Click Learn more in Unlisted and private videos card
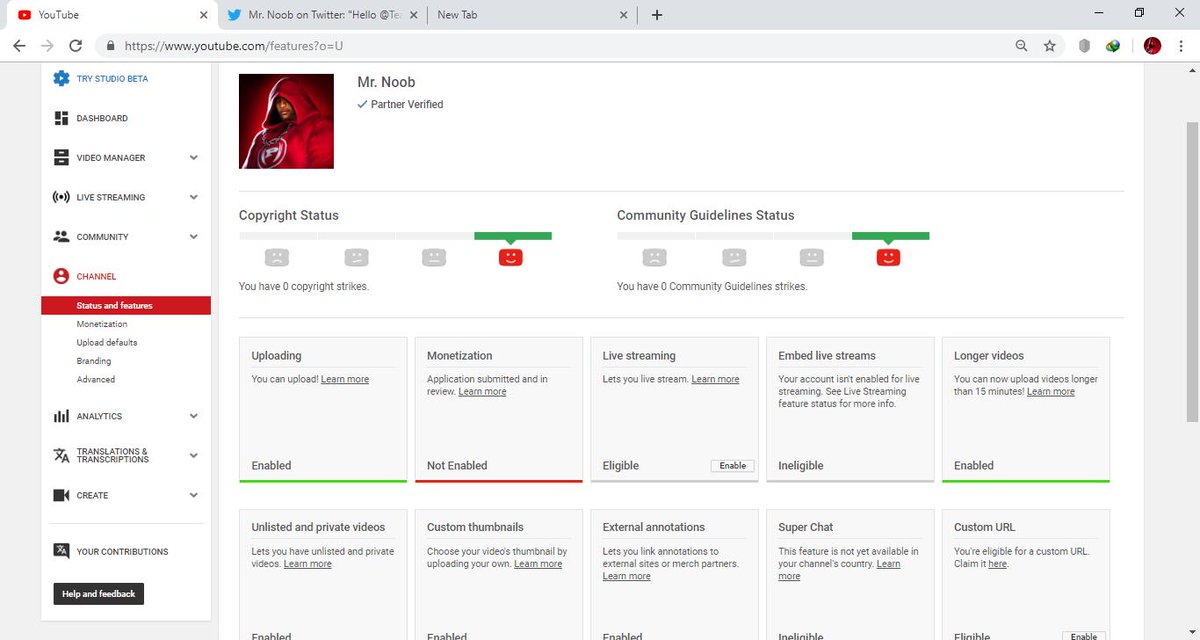The width and height of the screenshot is (1200, 640). (x=308, y=564)
